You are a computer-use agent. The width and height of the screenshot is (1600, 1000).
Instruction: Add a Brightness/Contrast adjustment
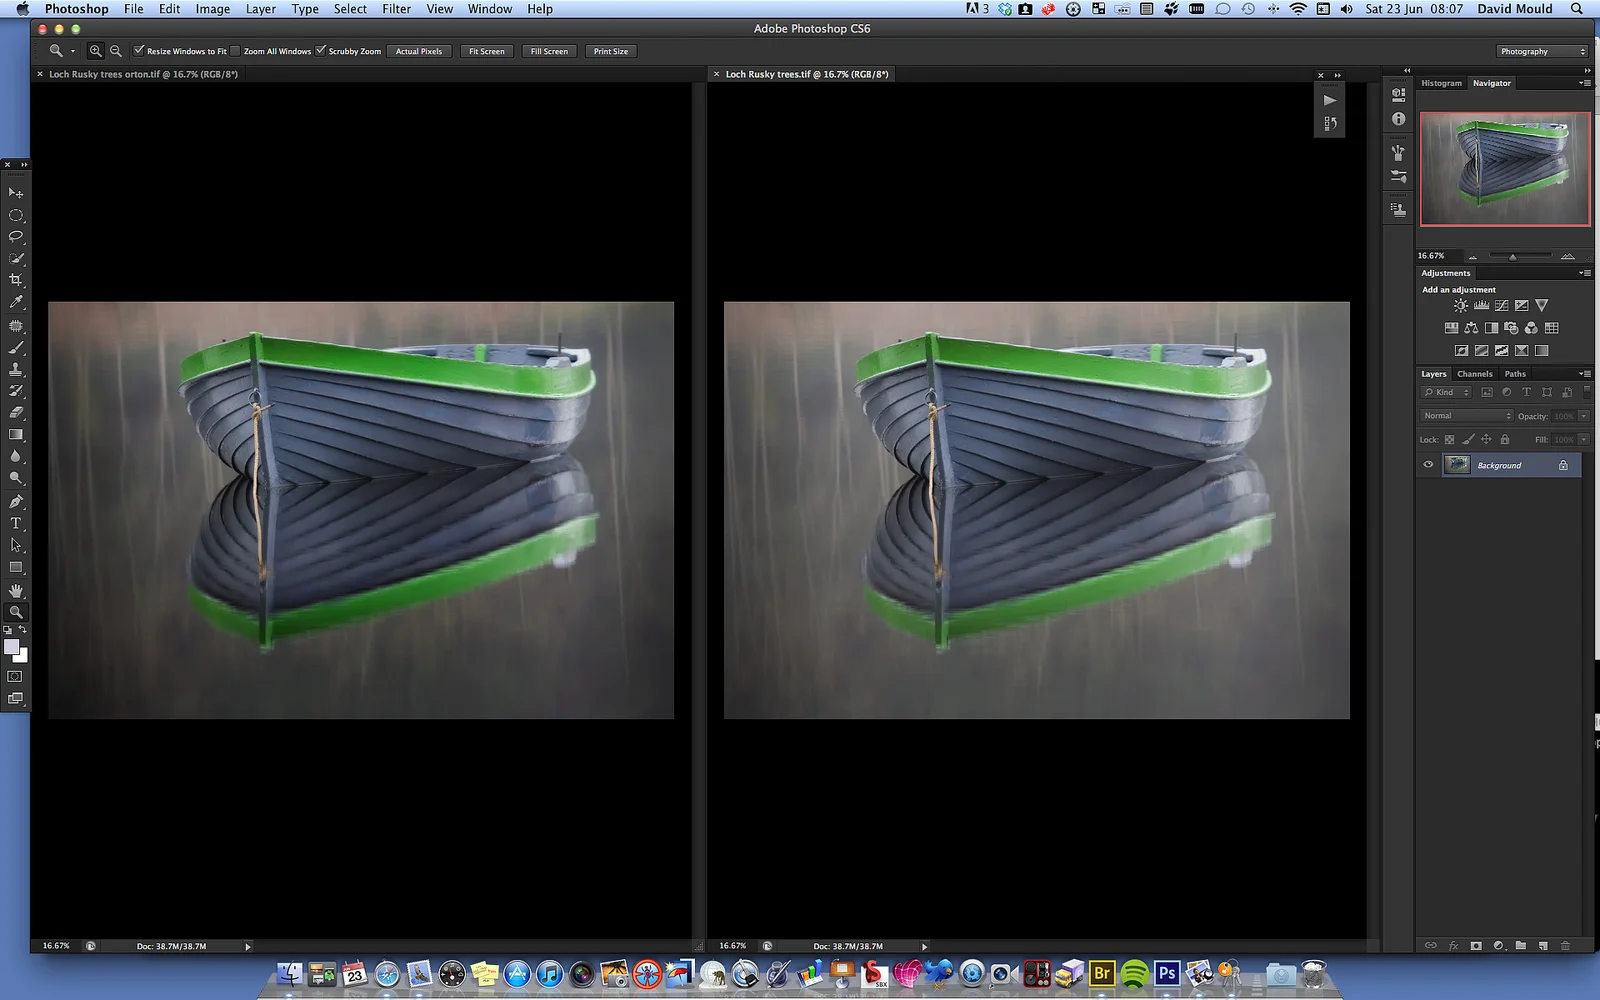click(1461, 306)
